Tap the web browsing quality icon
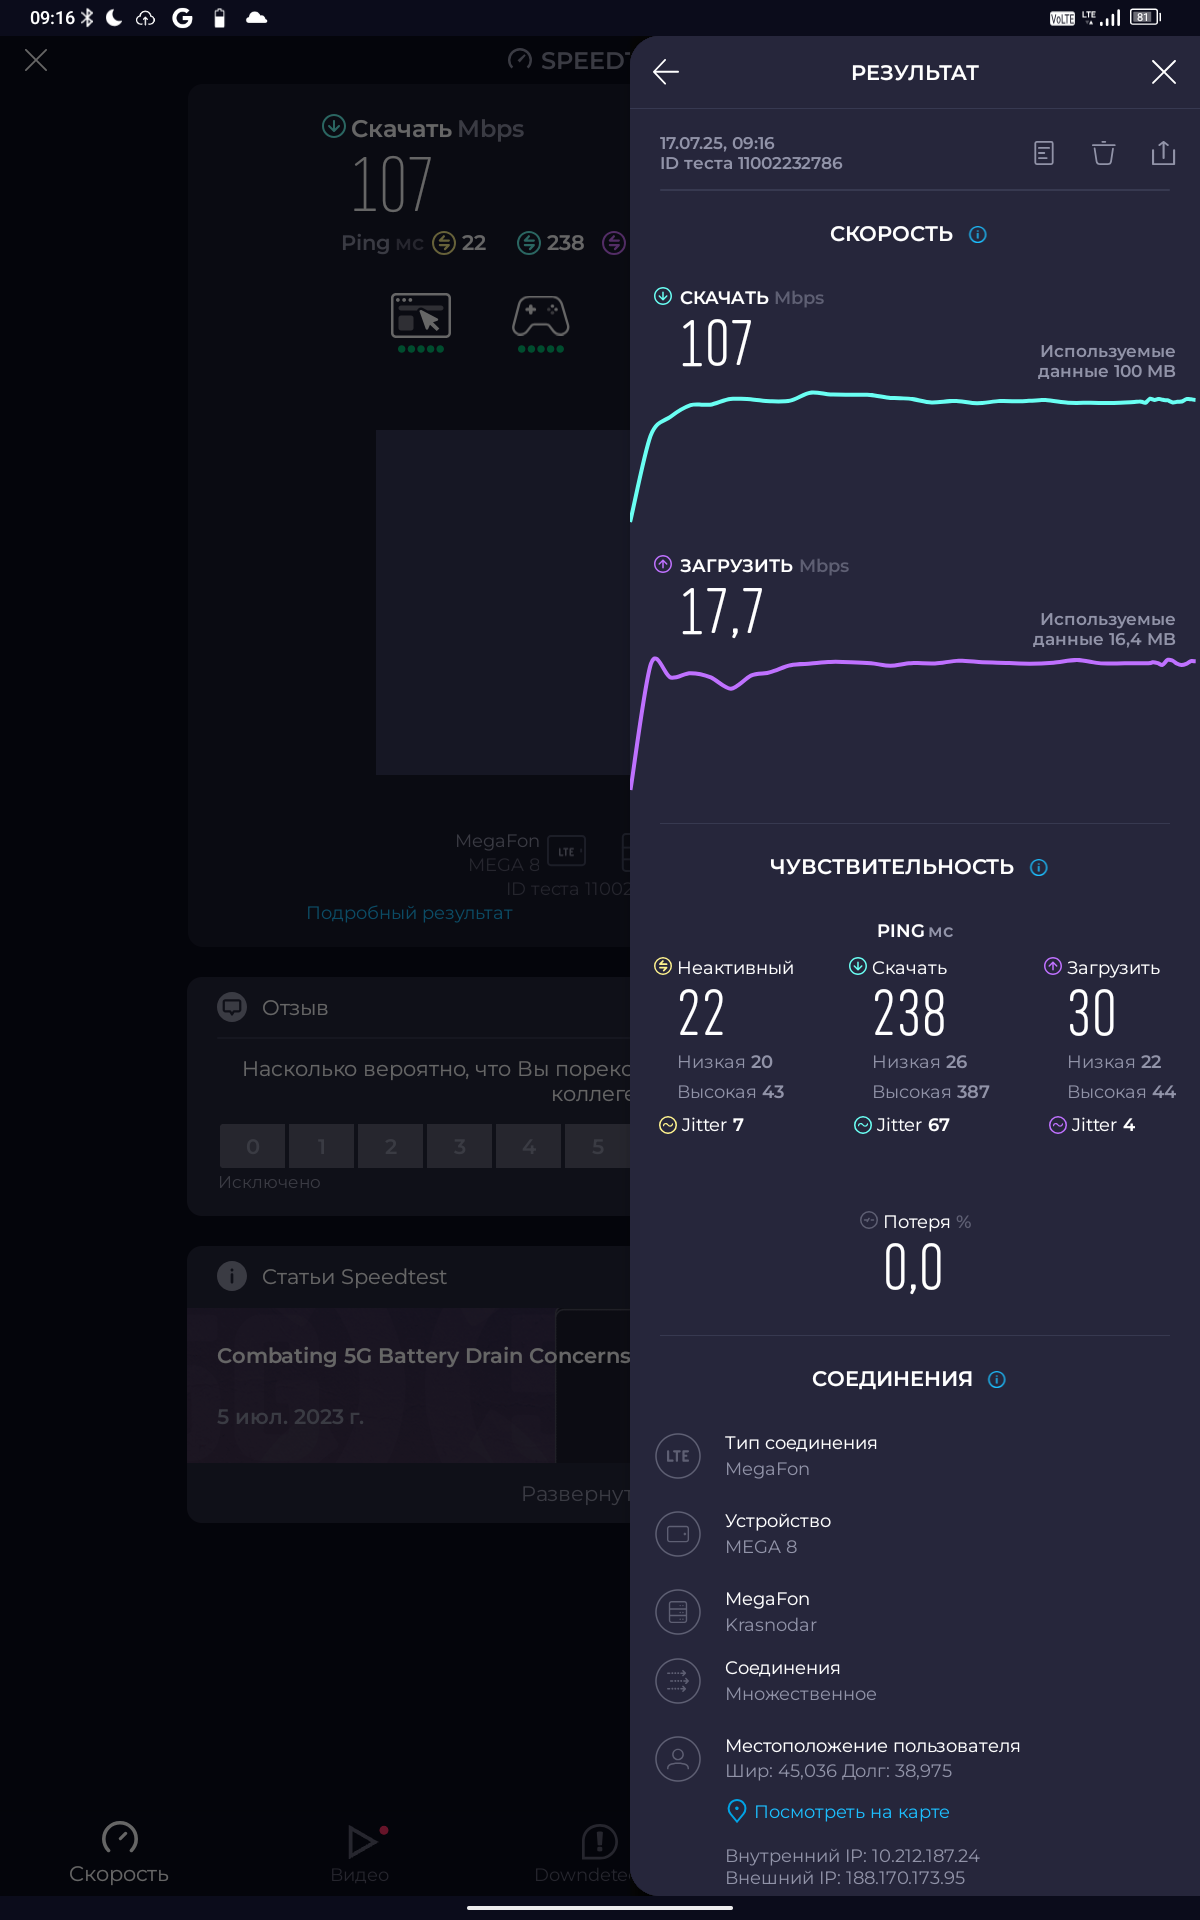The height and width of the screenshot is (1920, 1200). click(421, 316)
